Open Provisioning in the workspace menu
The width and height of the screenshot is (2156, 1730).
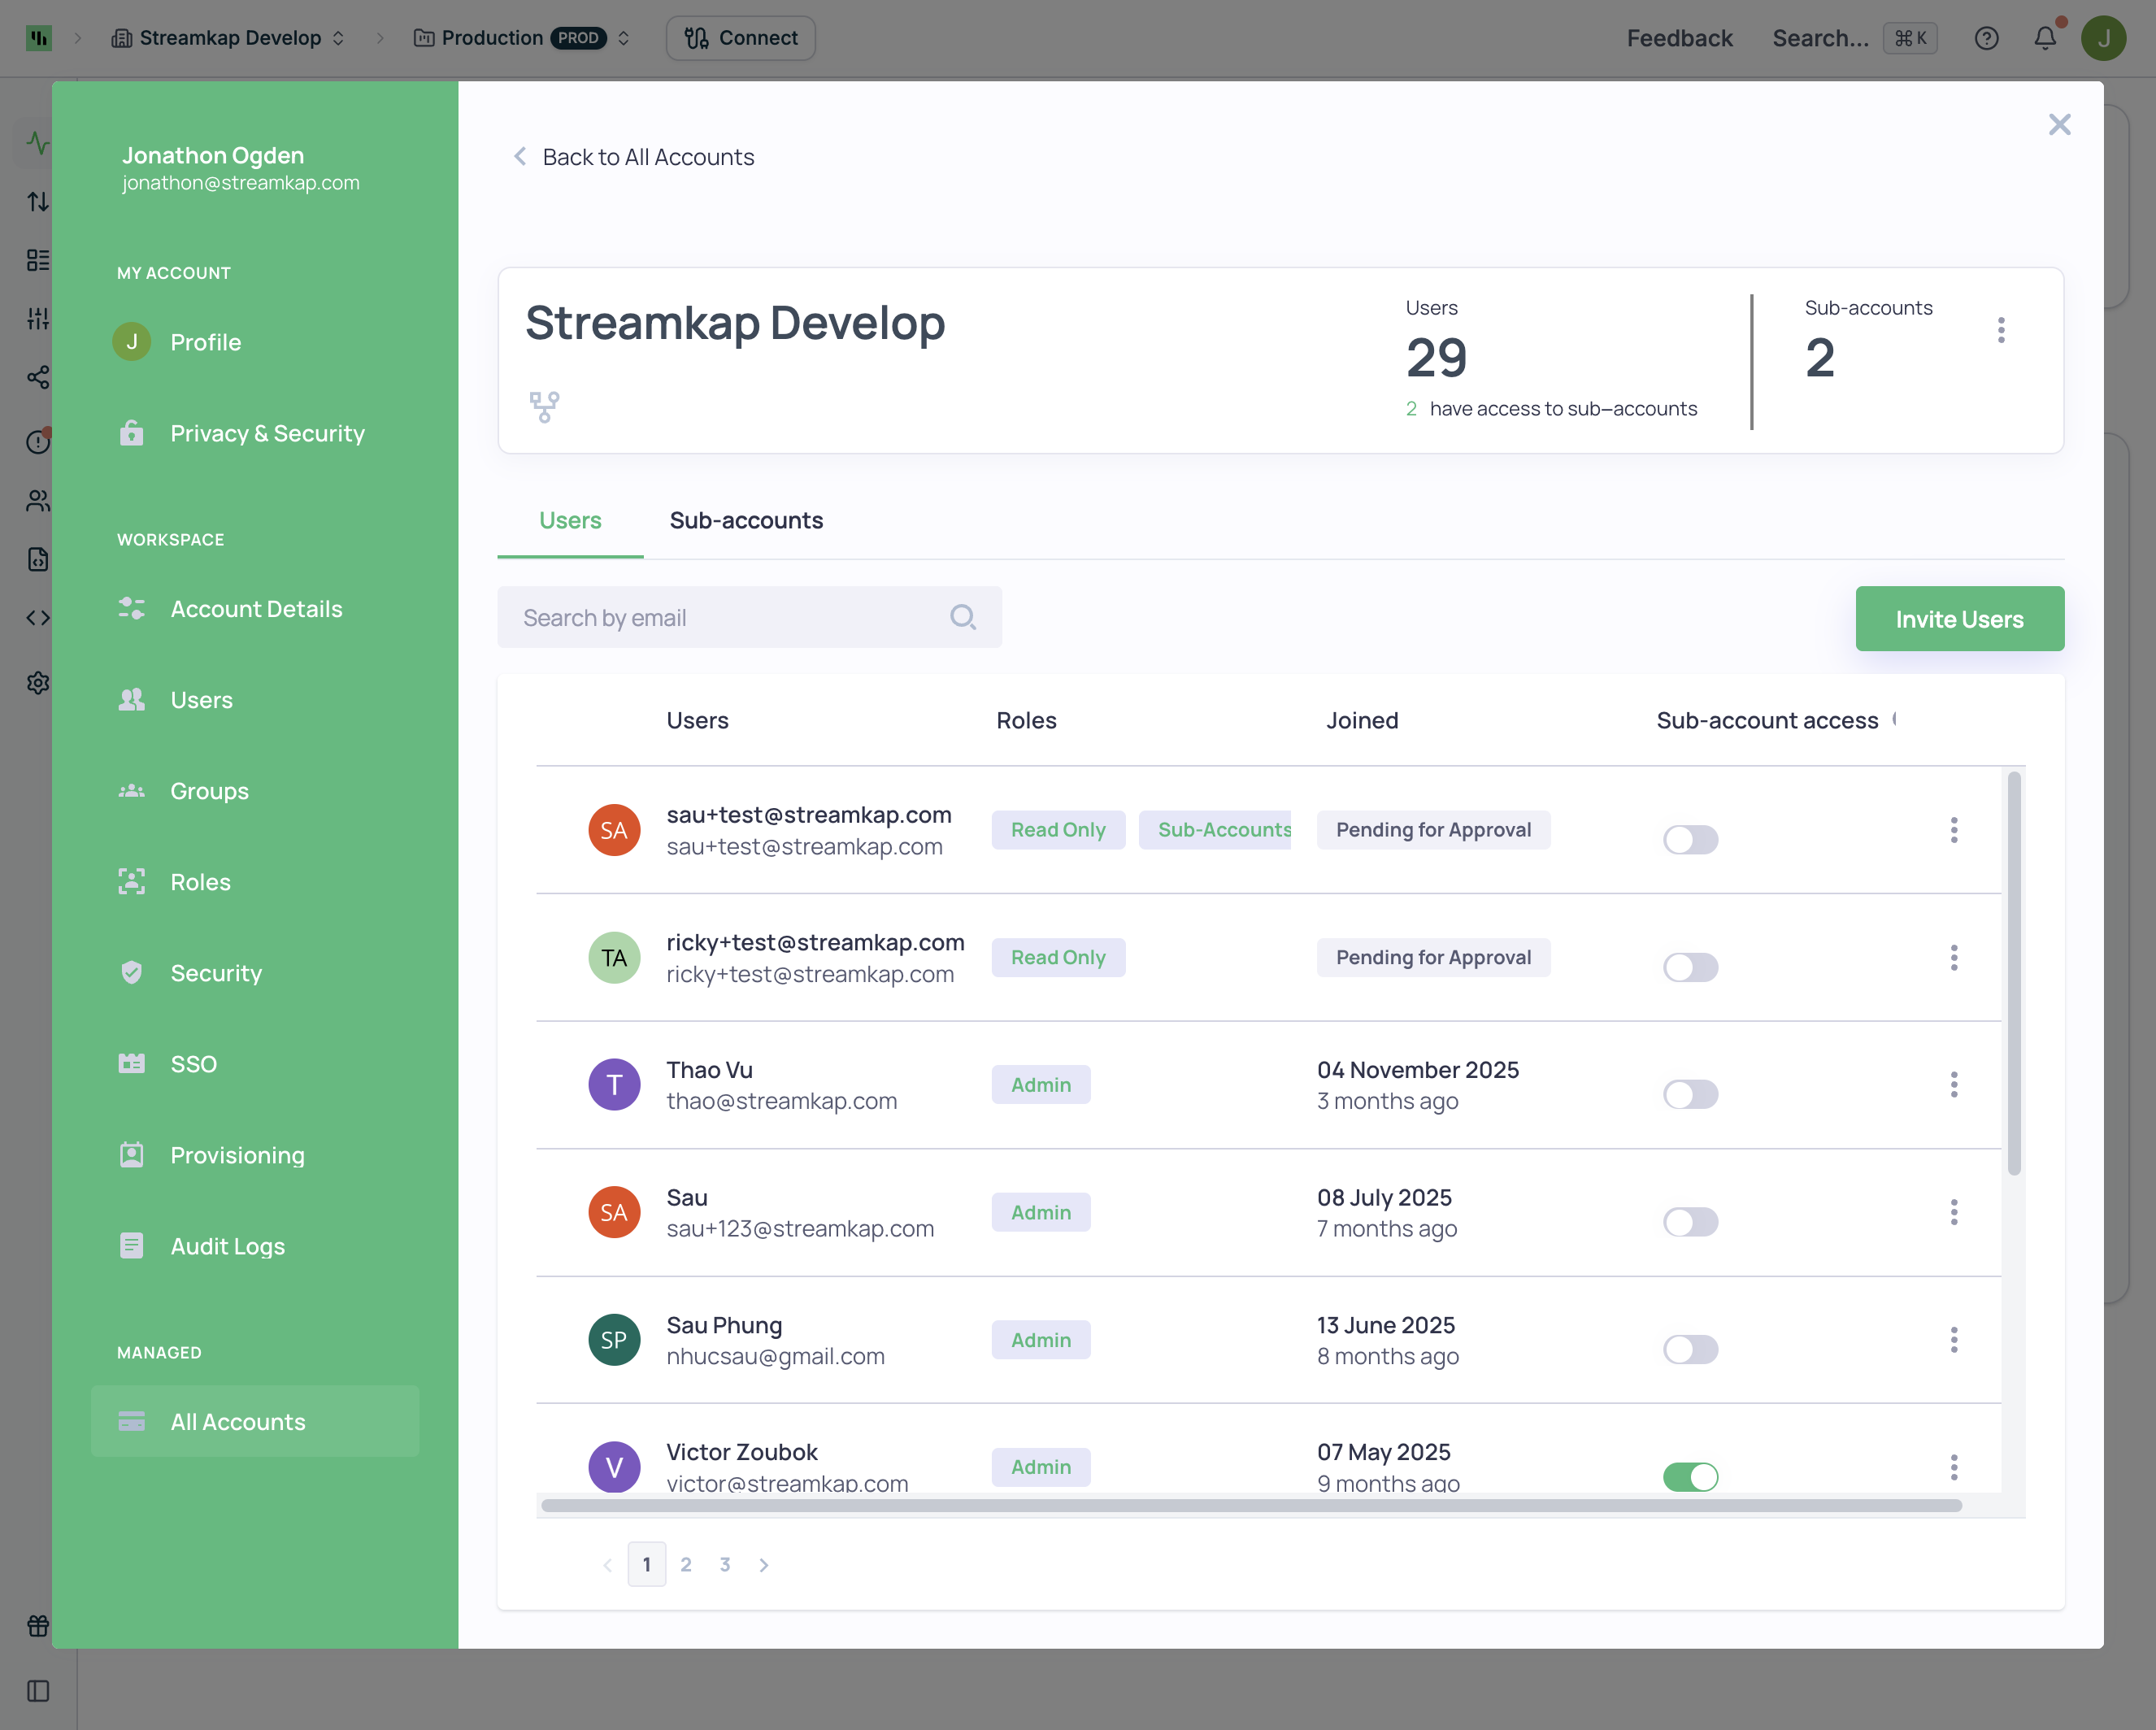237,1155
